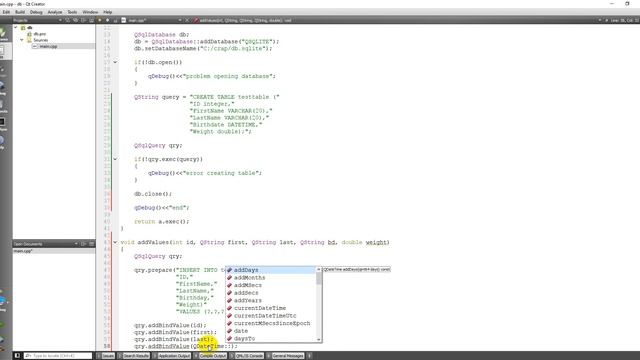
Task: Switch to Edit mode in sidebar
Action: coord(2,51)
